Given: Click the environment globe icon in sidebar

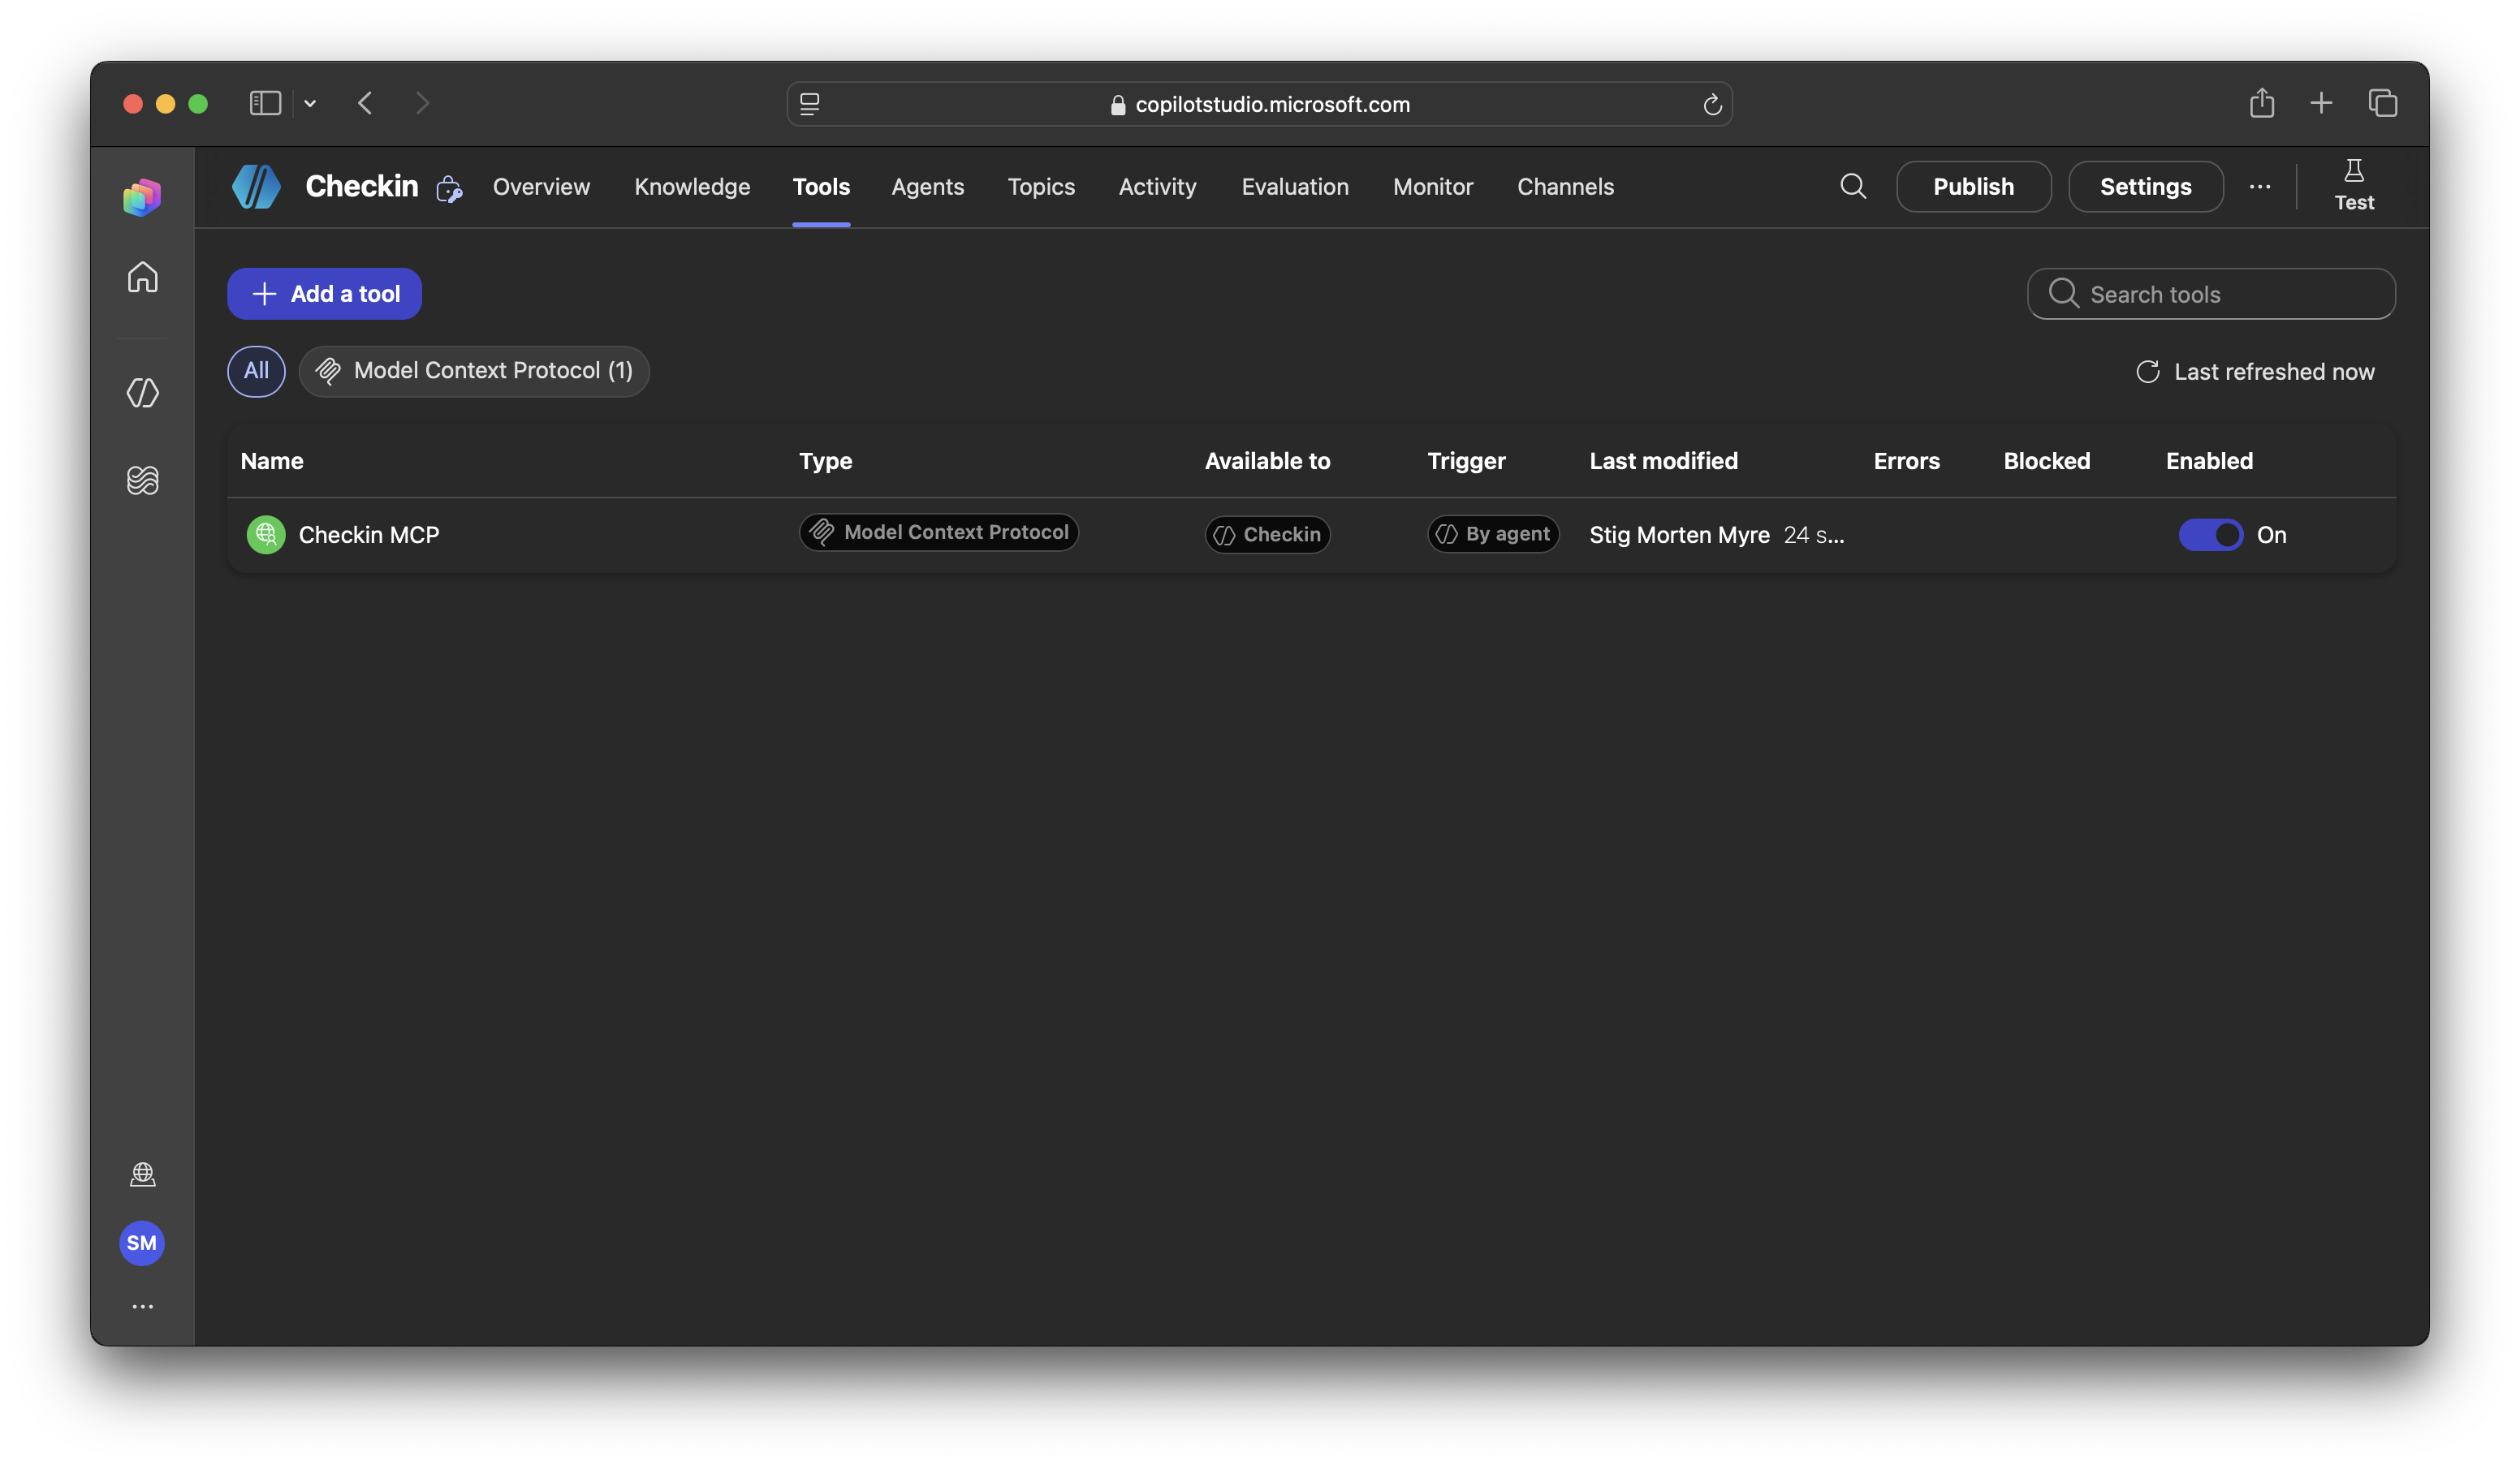Looking at the screenshot, I should (x=142, y=1174).
